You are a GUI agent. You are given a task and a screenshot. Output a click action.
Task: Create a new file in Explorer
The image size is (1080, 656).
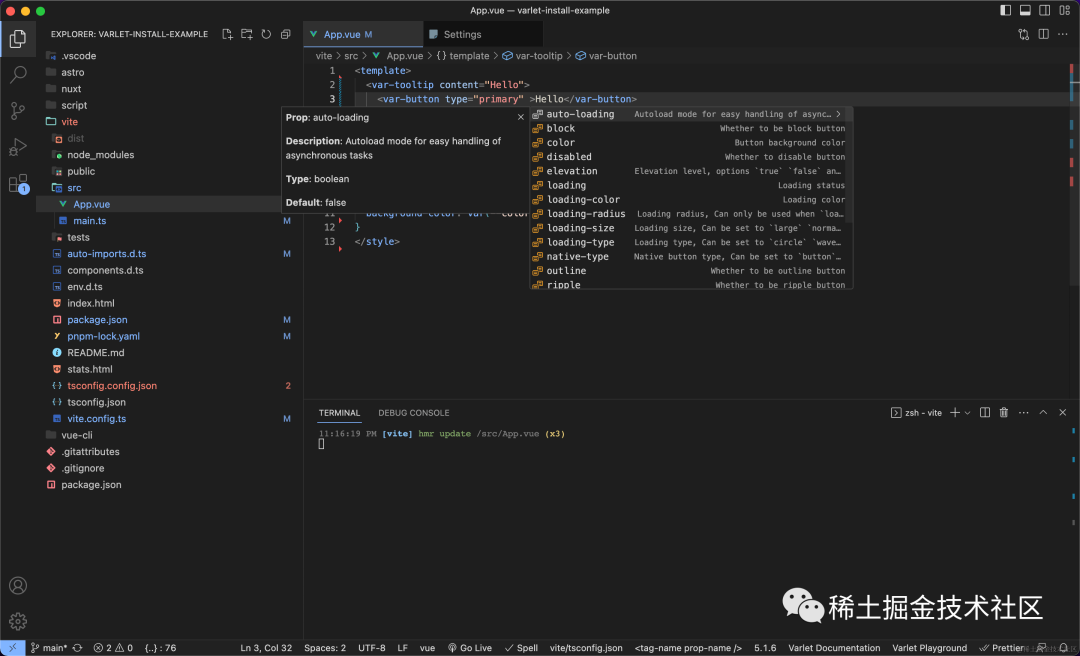(227, 34)
